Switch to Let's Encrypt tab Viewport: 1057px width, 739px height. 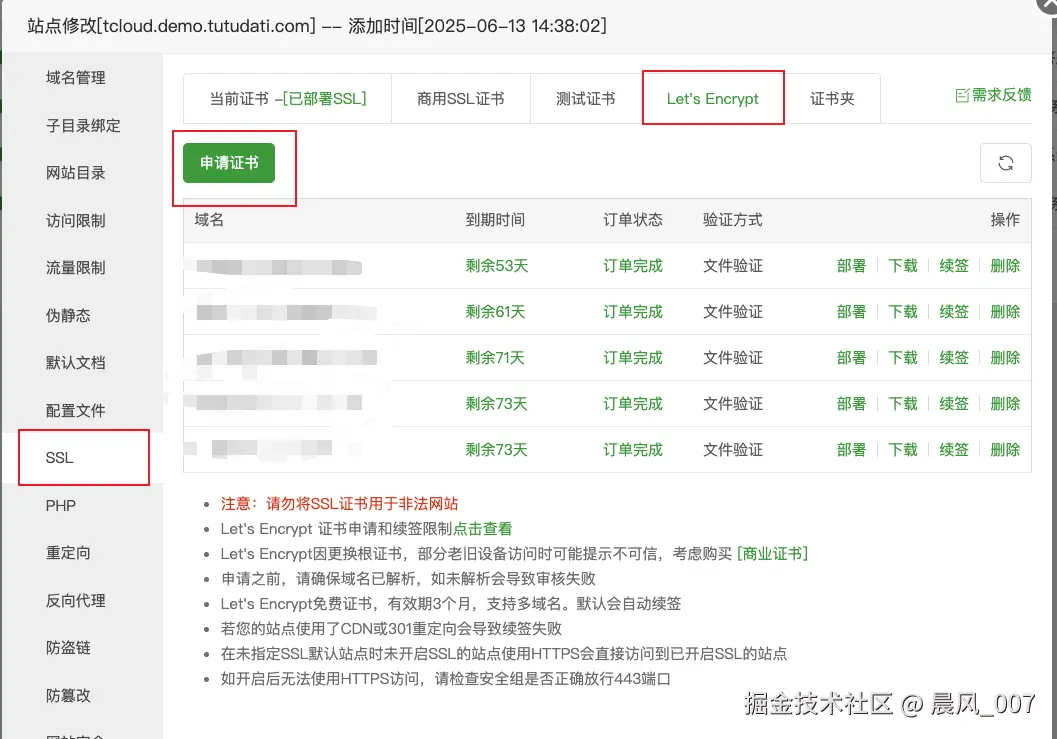(x=713, y=98)
